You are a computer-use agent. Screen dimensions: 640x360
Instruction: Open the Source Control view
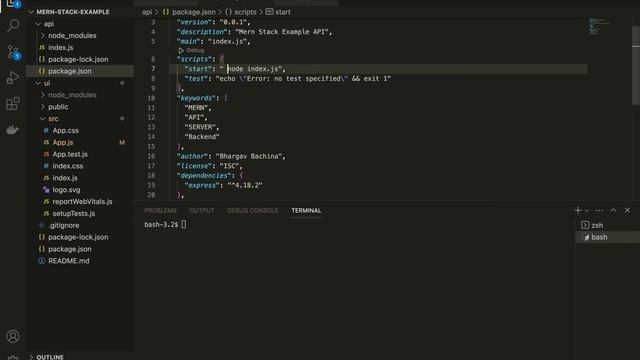coord(13,52)
